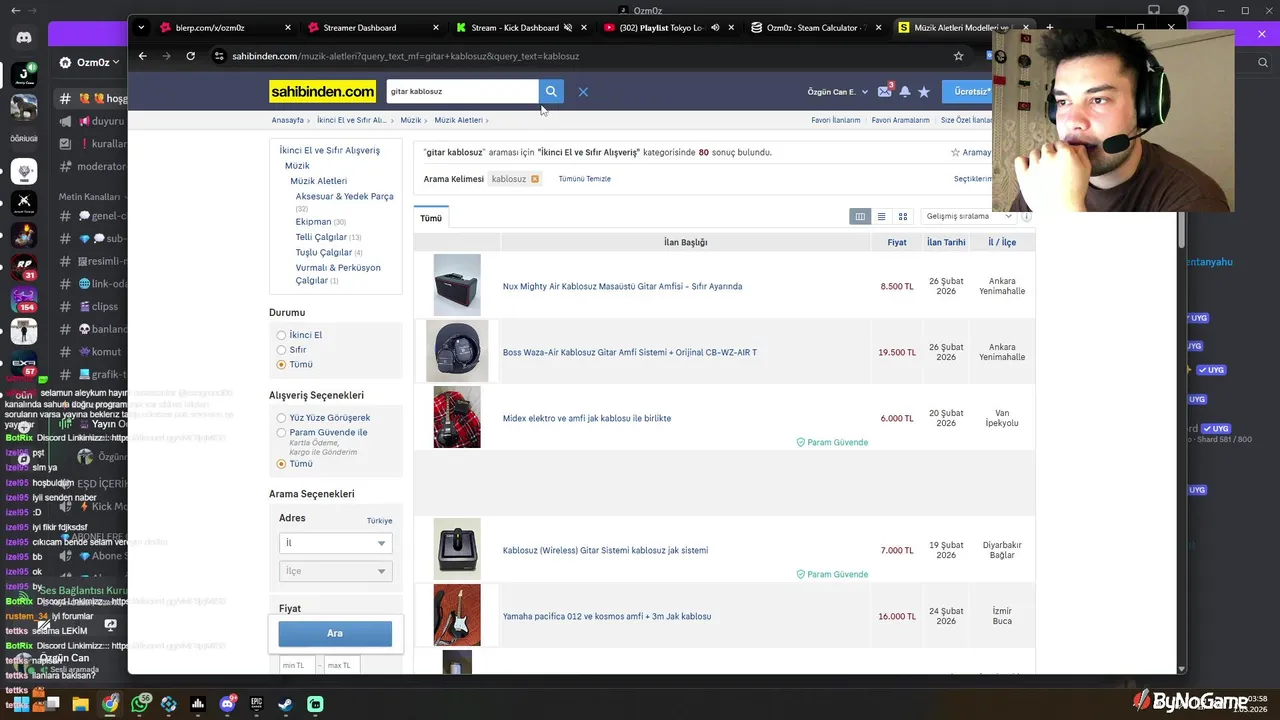The height and width of the screenshot is (720, 1280).
Task: Click the 'Ara' search button
Action: (x=335, y=633)
